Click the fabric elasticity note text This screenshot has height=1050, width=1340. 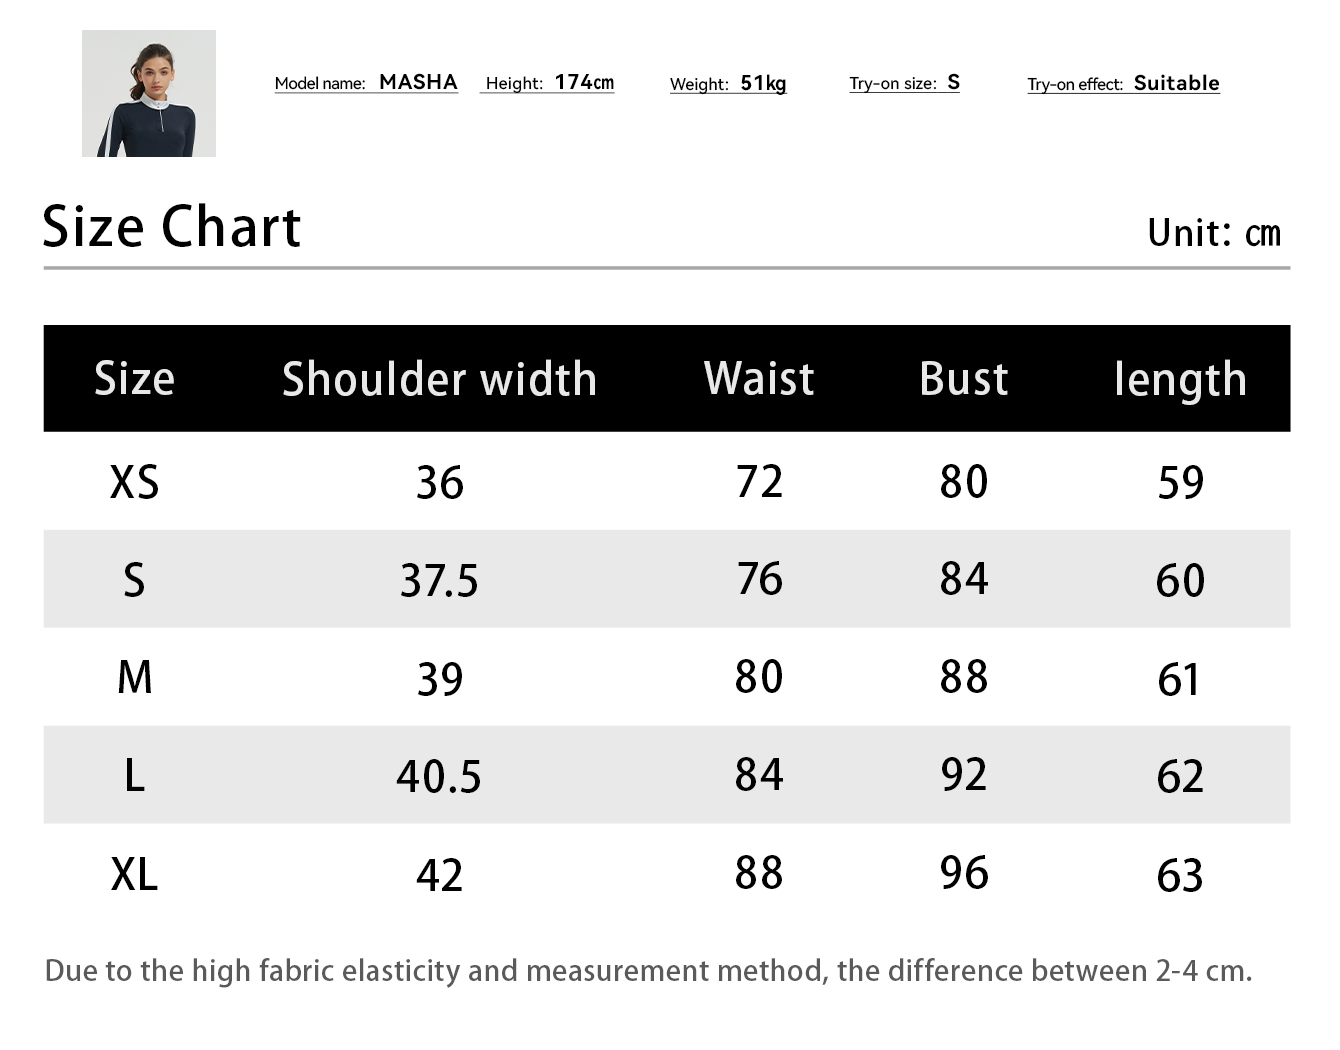(648, 971)
